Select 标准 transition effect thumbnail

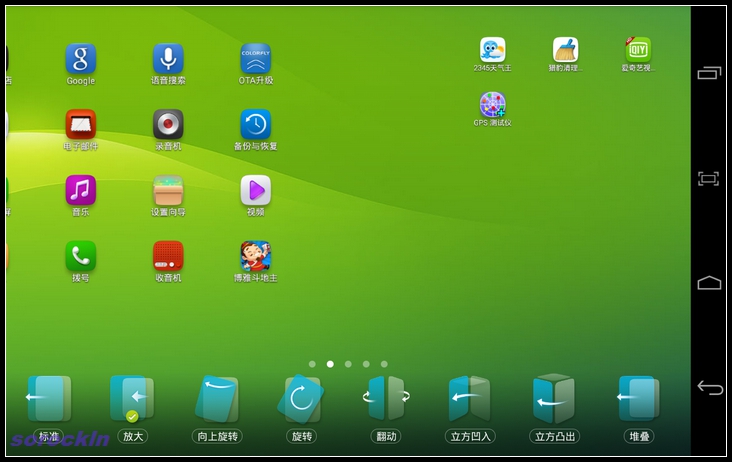click(49, 398)
